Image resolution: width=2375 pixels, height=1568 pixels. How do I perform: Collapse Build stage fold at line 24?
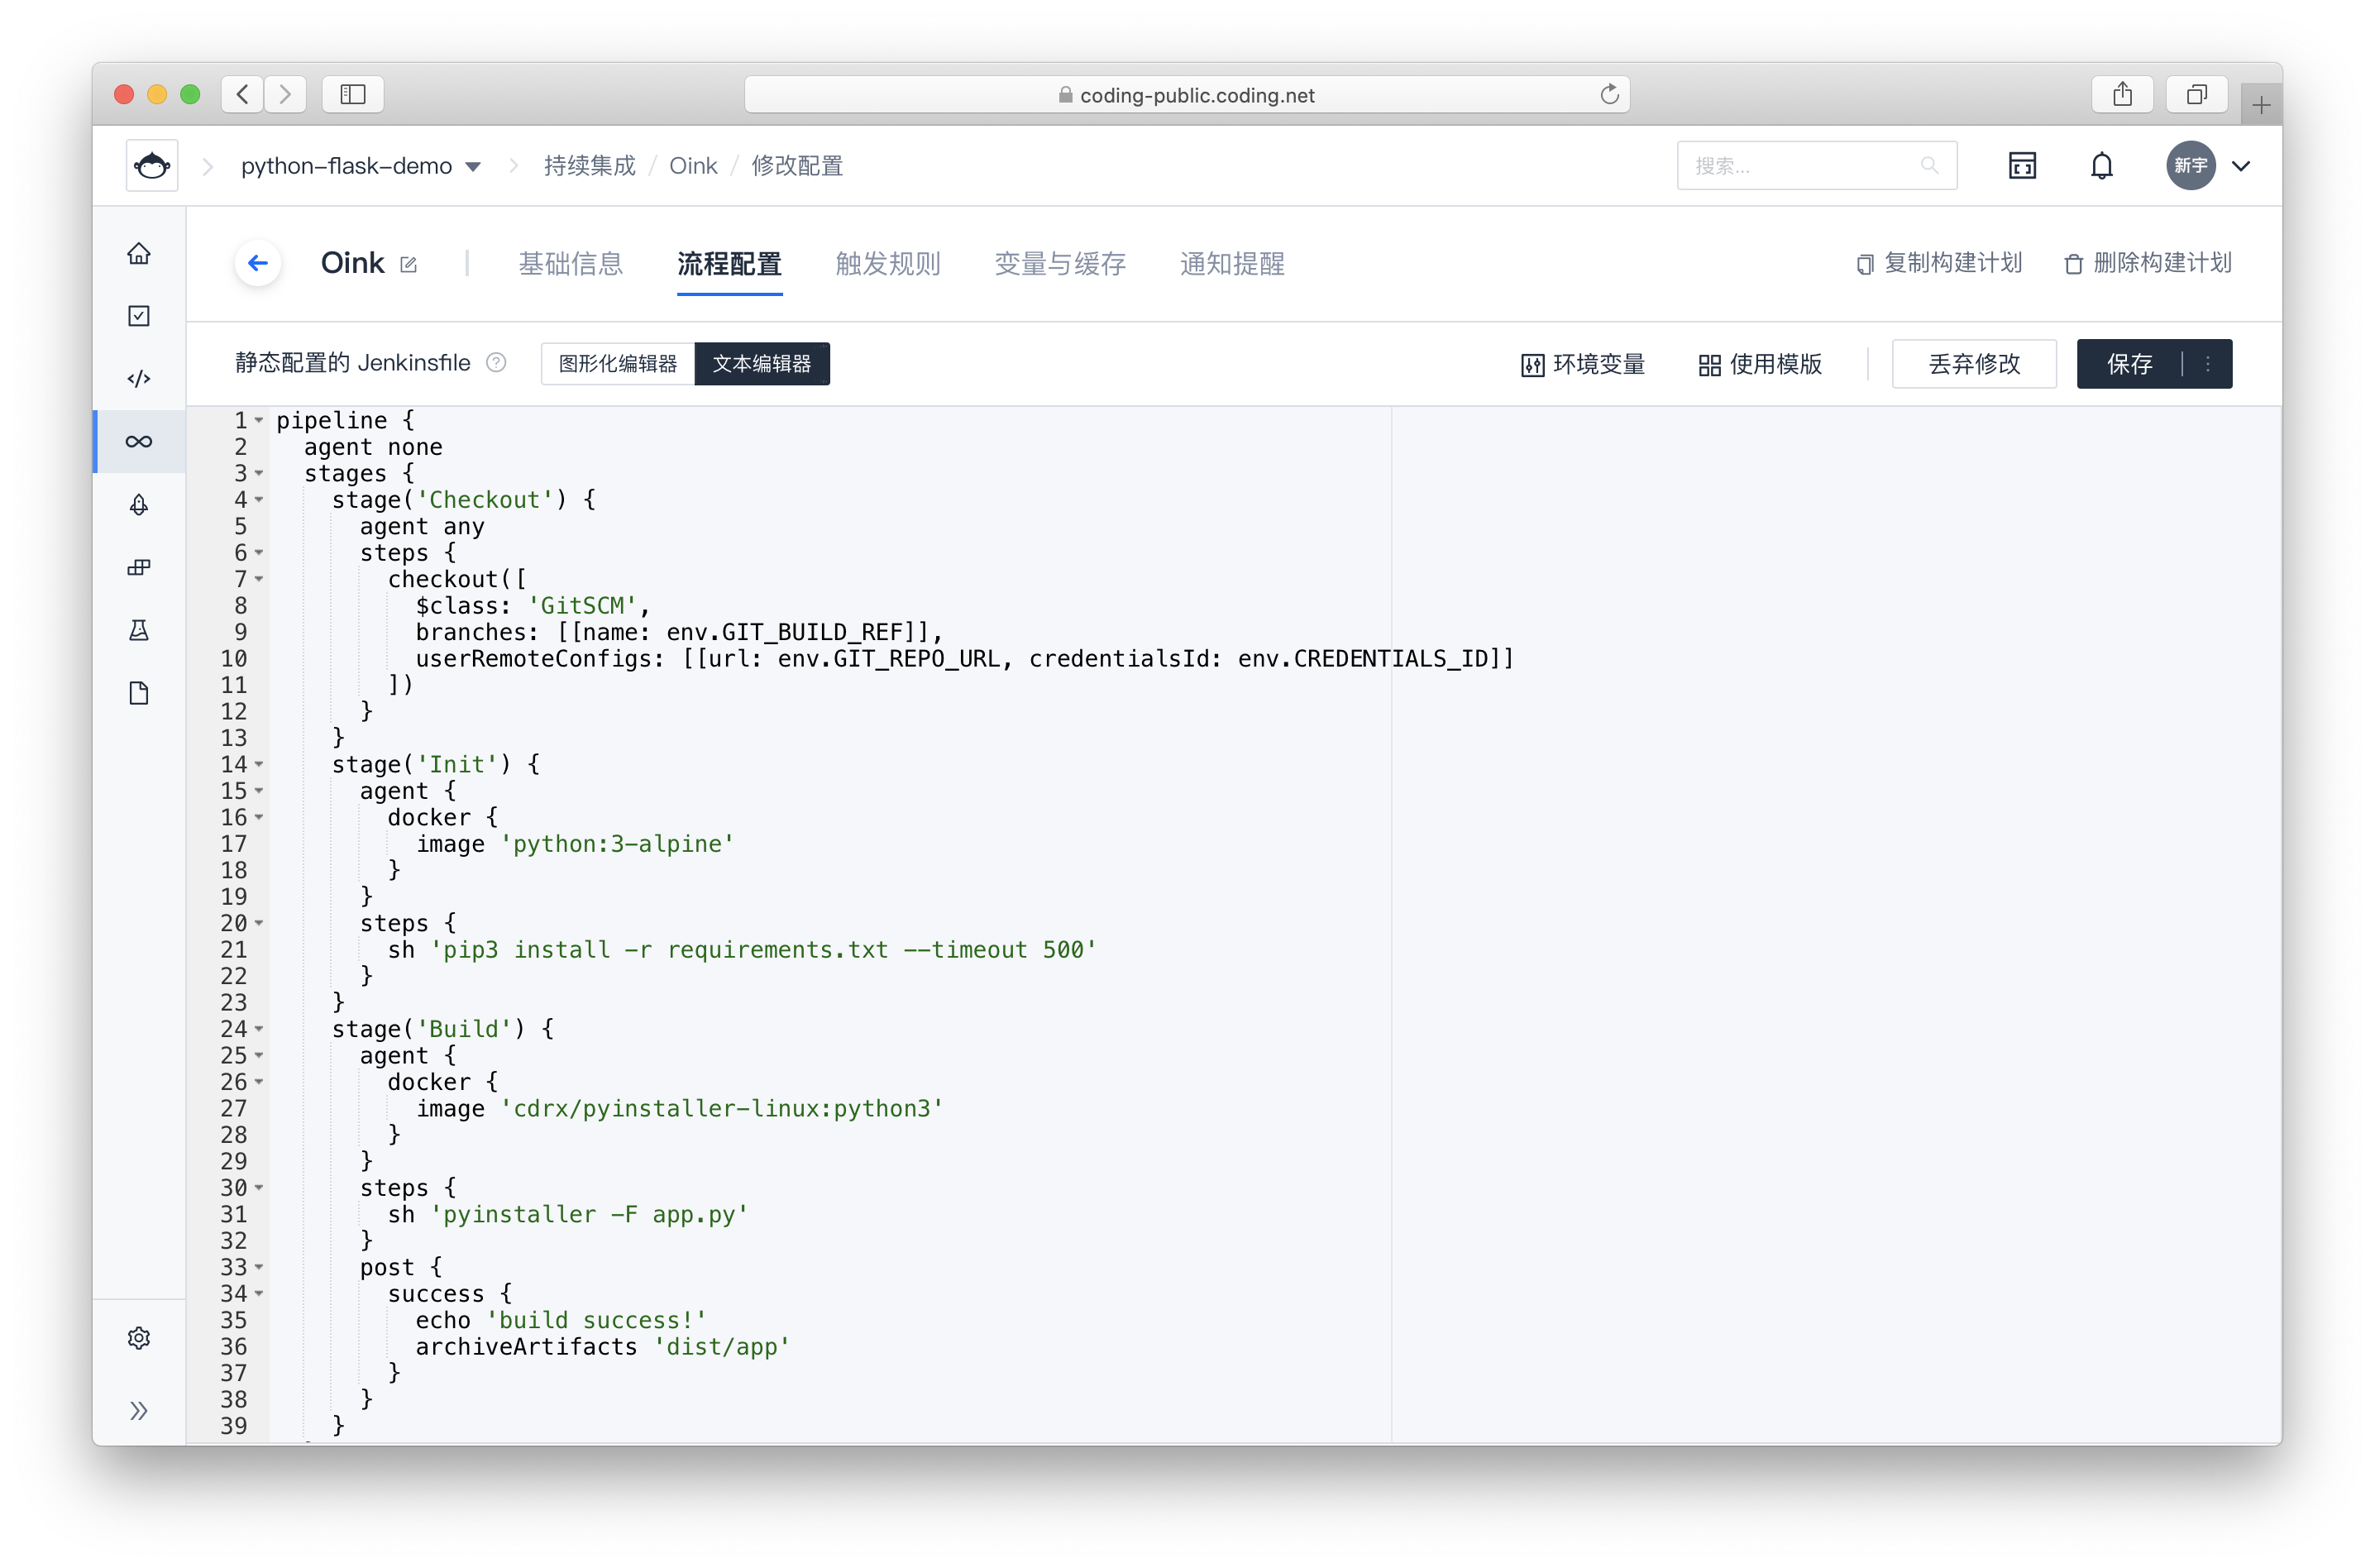pos(259,1029)
